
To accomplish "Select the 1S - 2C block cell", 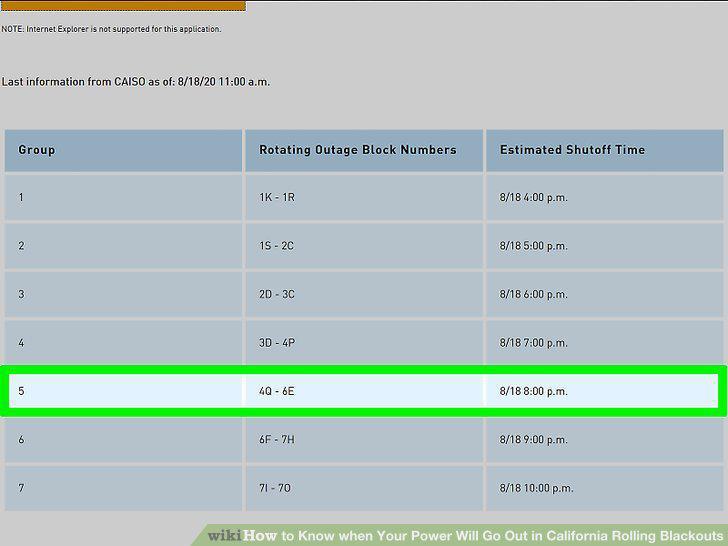I will 364,246.
